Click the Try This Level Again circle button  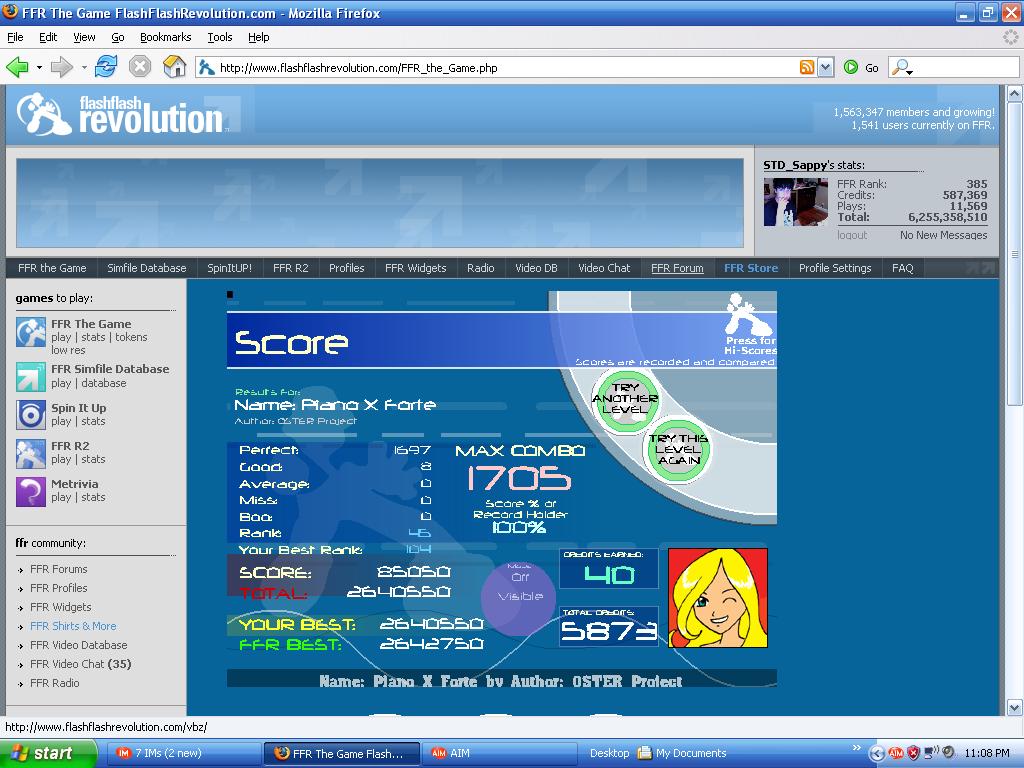tap(678, 450)
